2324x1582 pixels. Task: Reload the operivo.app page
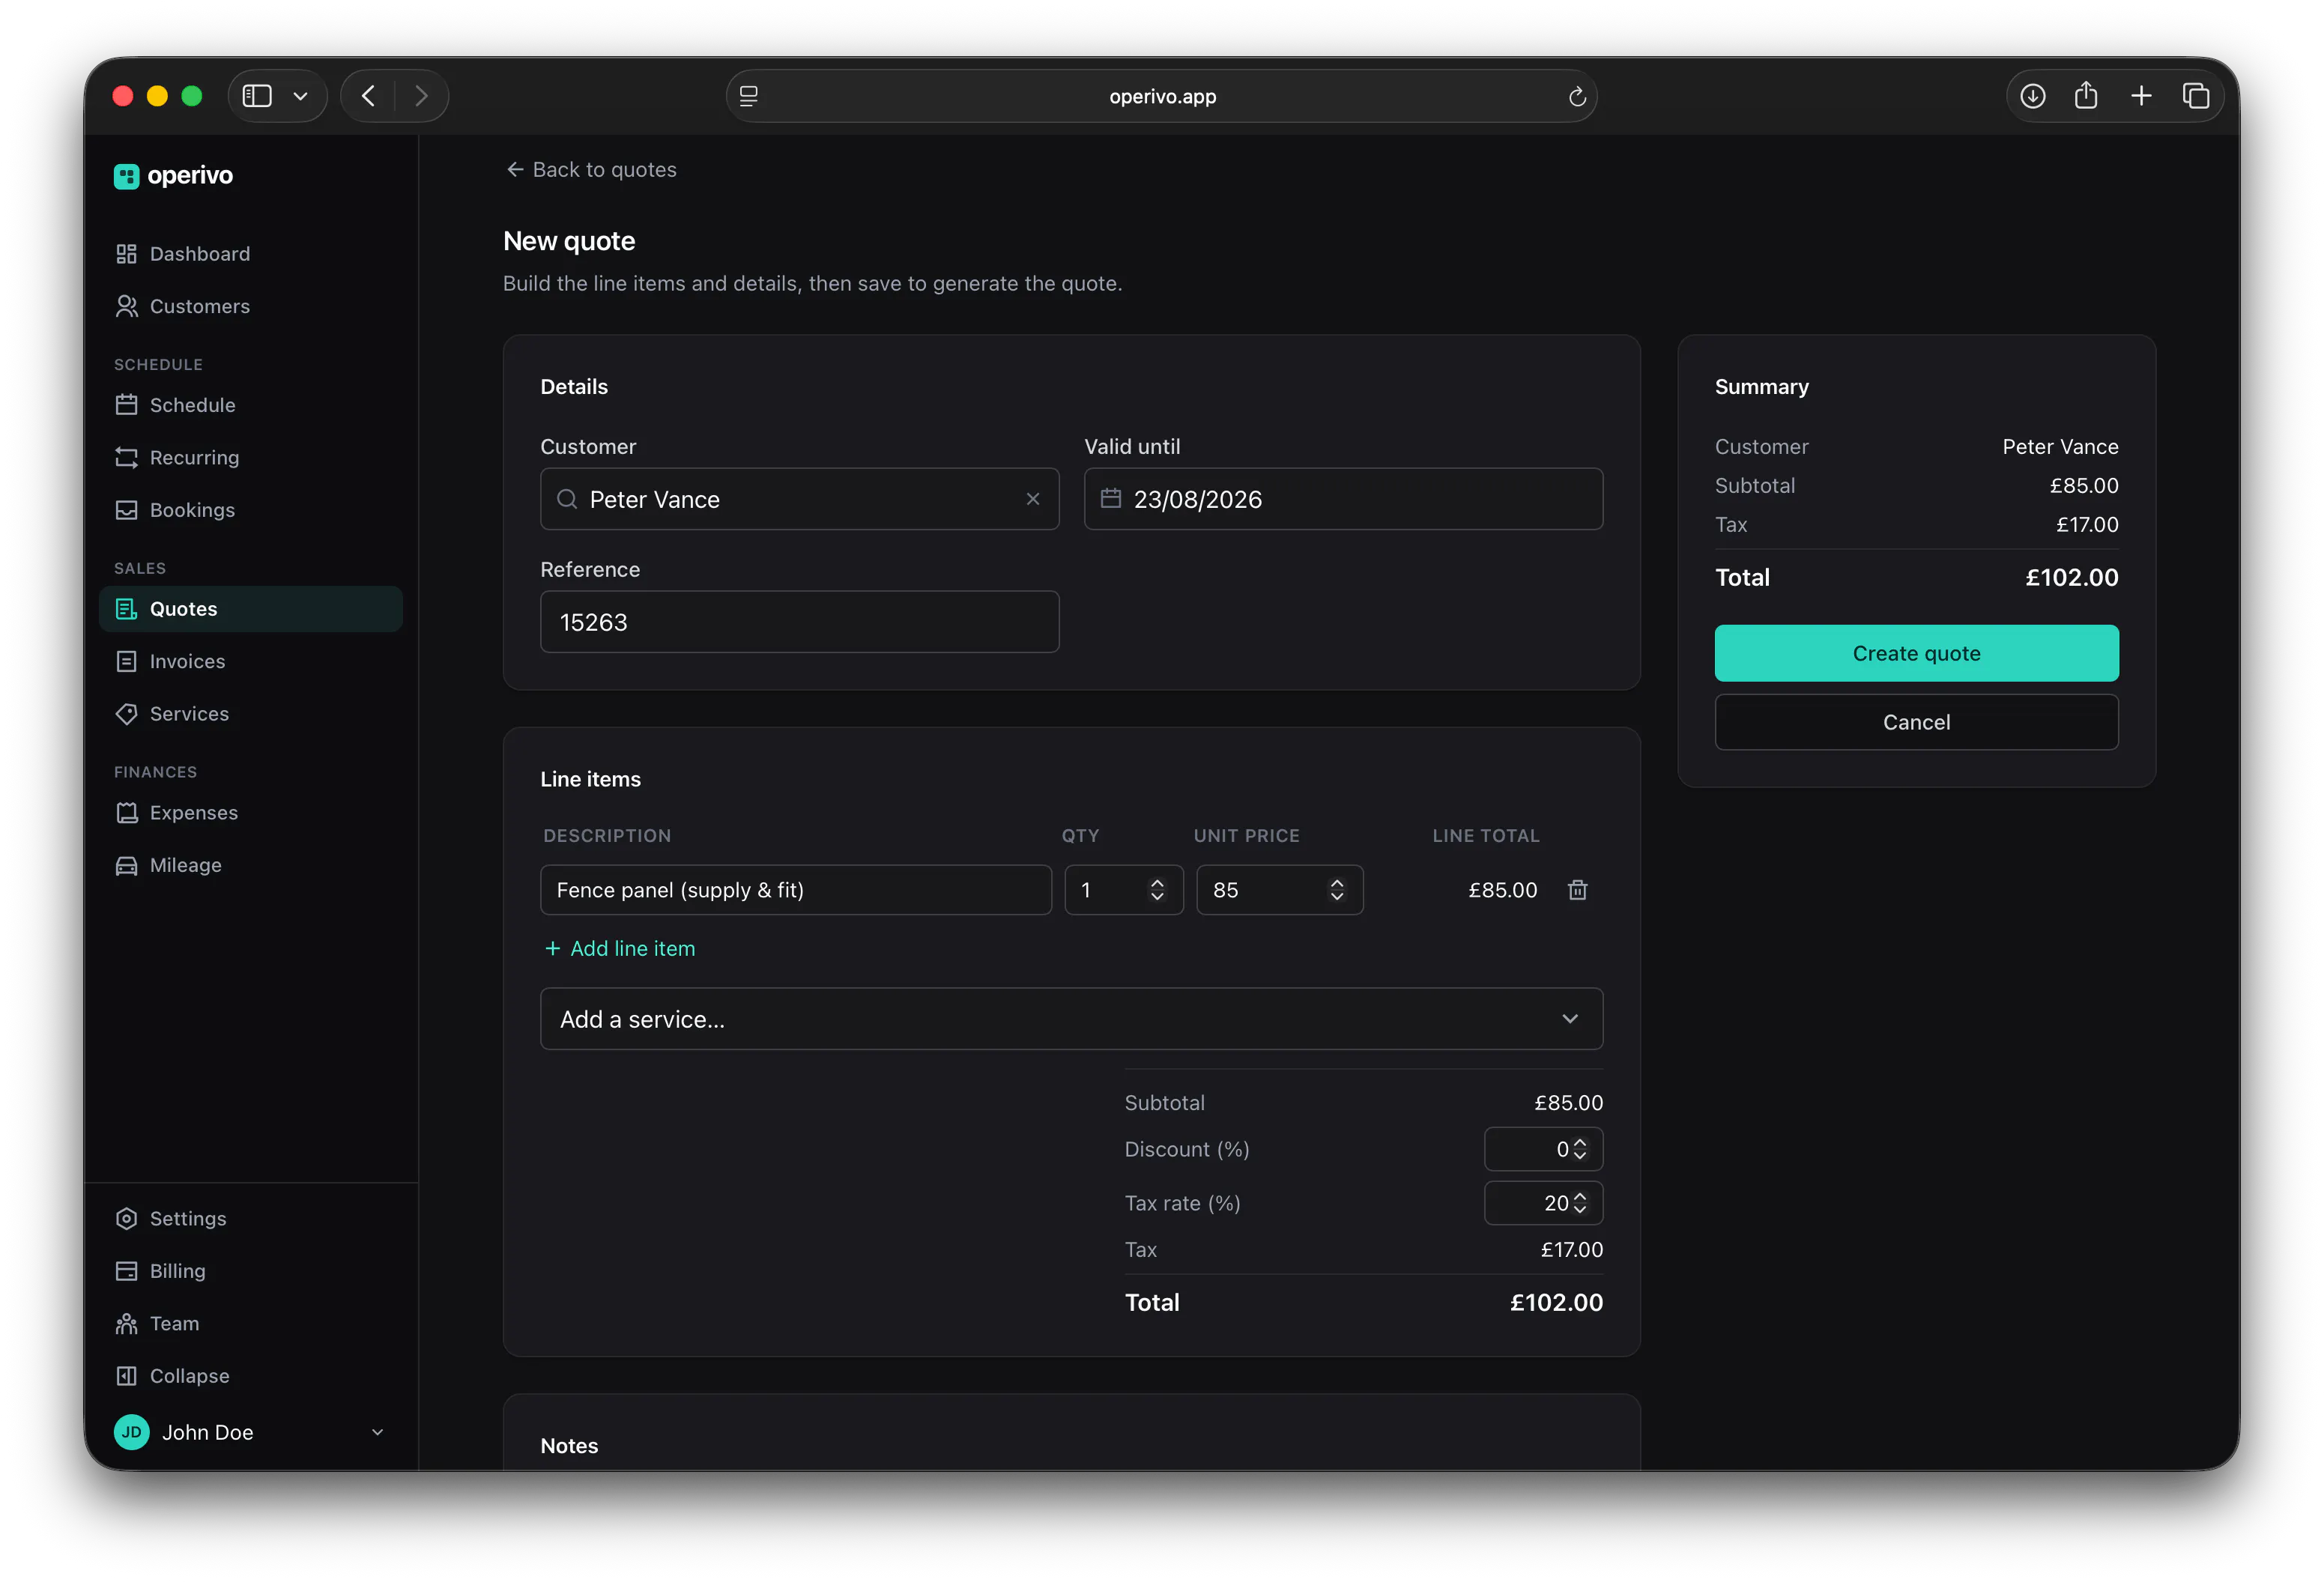pos(1577,96)
